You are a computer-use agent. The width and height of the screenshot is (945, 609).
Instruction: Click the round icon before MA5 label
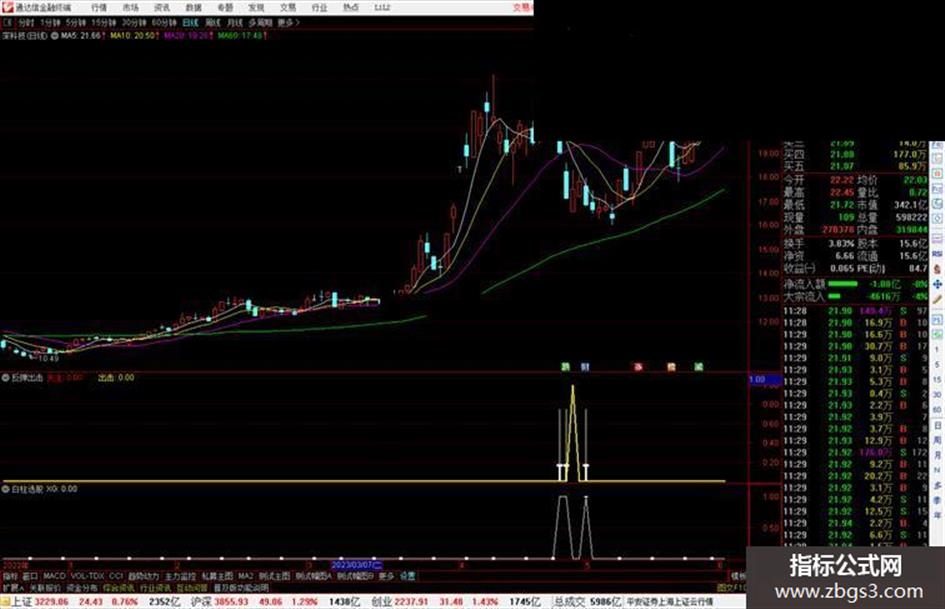(55, 36)
